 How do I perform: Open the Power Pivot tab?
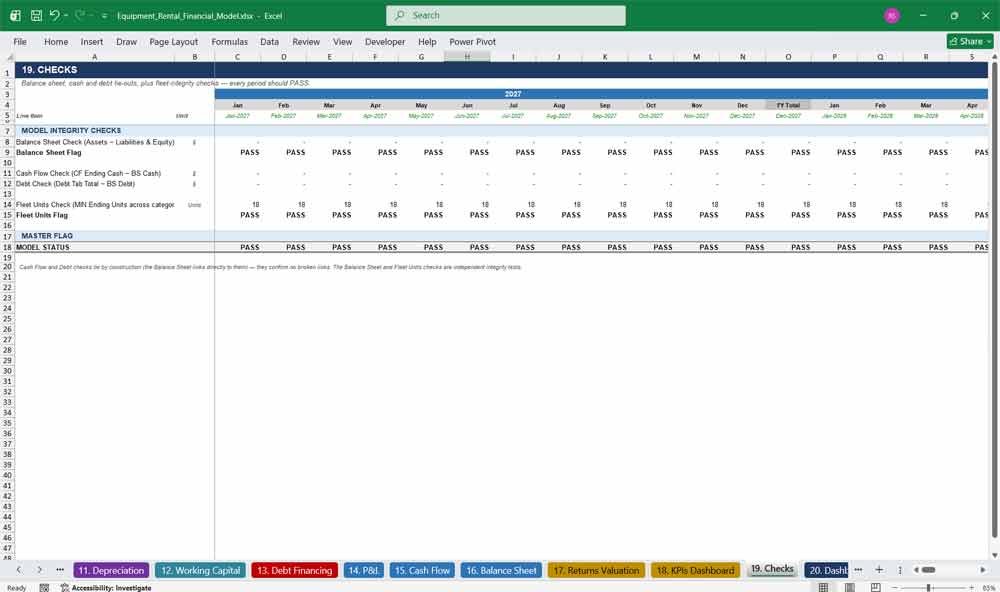point(473,41)
